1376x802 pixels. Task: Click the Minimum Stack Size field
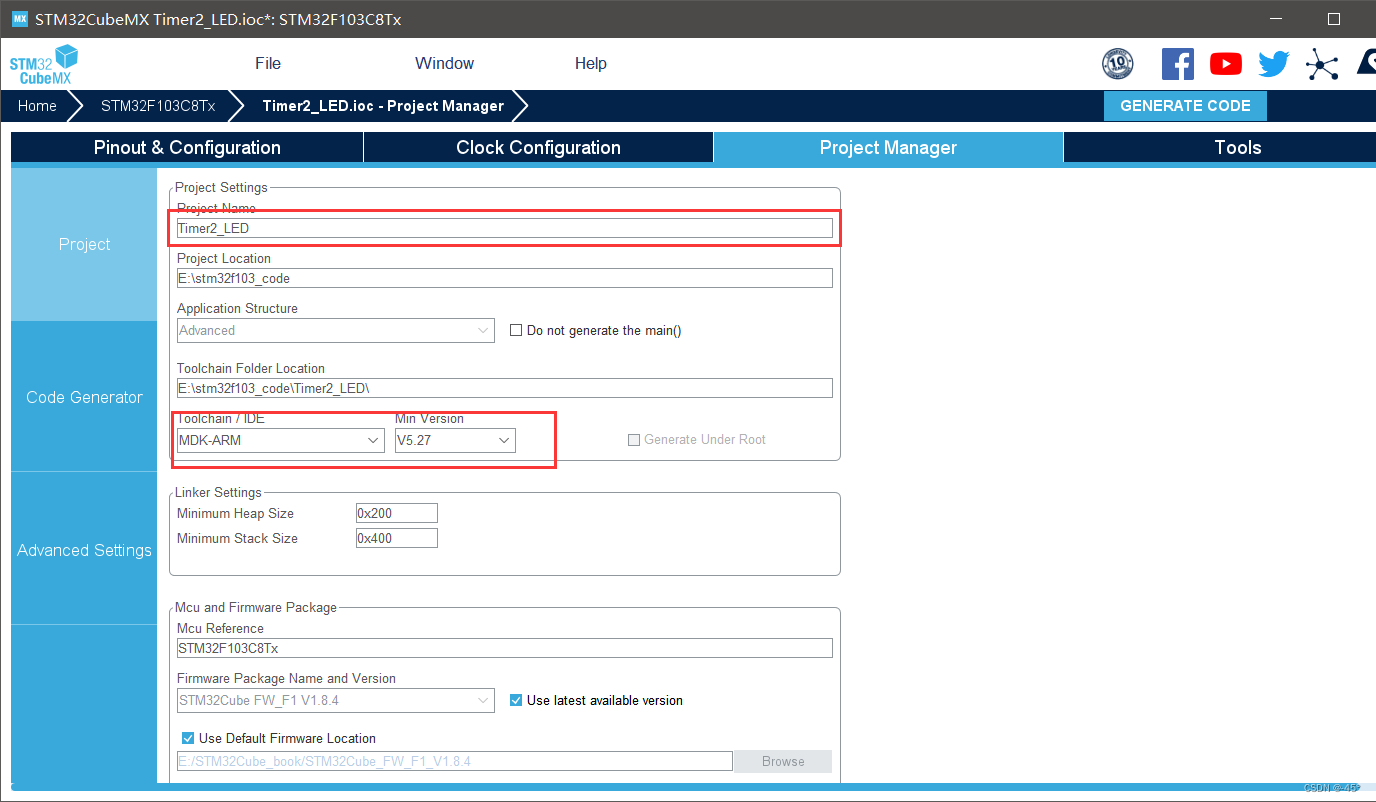397,538
